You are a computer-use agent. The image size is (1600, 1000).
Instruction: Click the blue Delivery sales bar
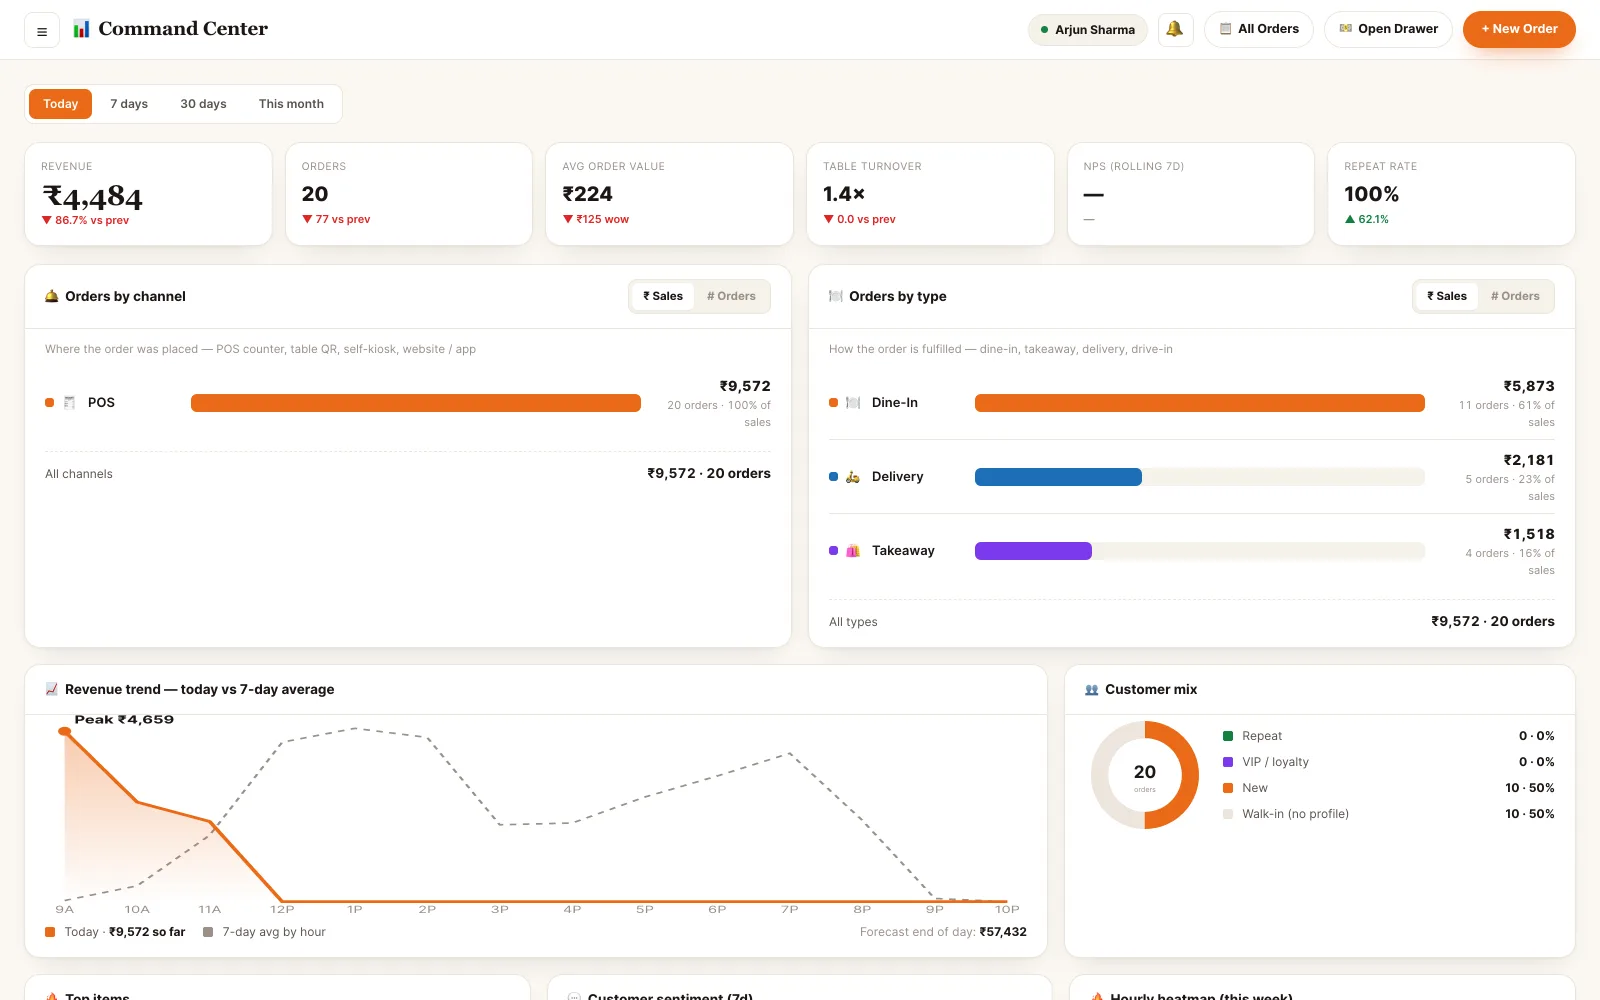click(x=1058, y=477)
